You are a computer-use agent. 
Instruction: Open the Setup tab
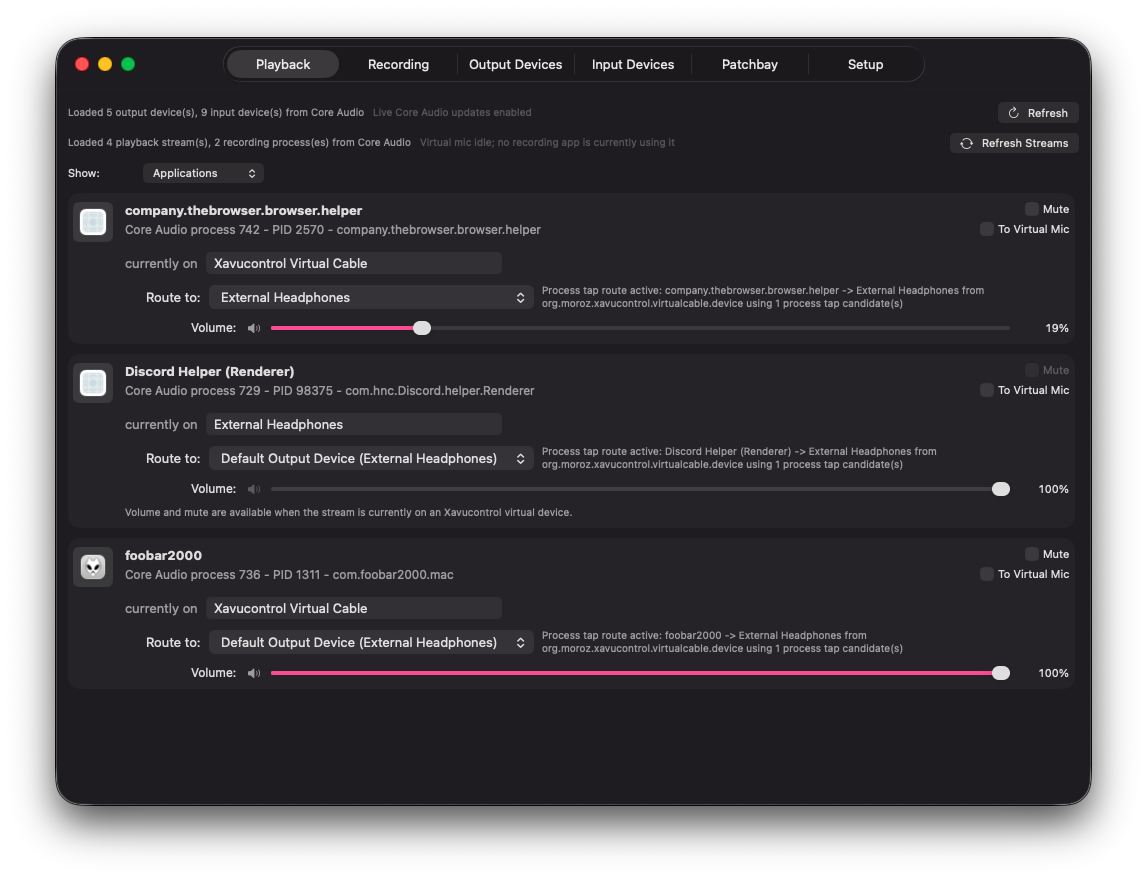tap(865, 64)
